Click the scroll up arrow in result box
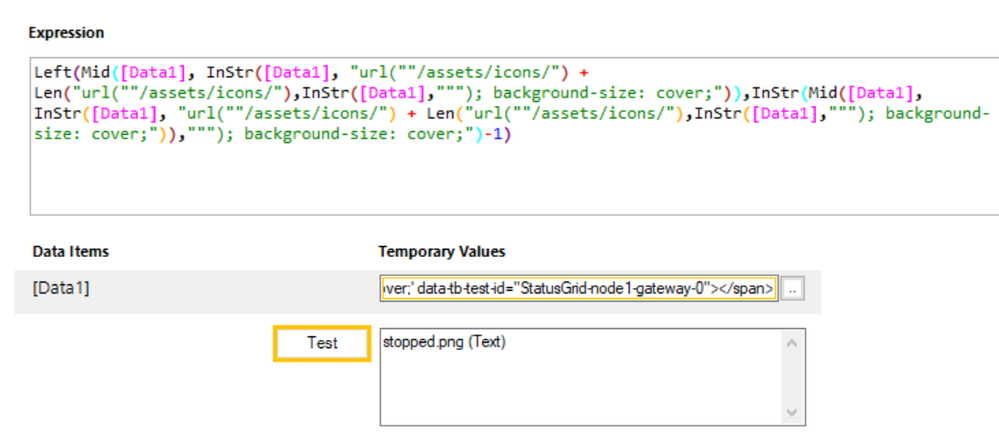The height and width of the screenshot is (442, 999). pyautogui.click(x=793, y=343)
